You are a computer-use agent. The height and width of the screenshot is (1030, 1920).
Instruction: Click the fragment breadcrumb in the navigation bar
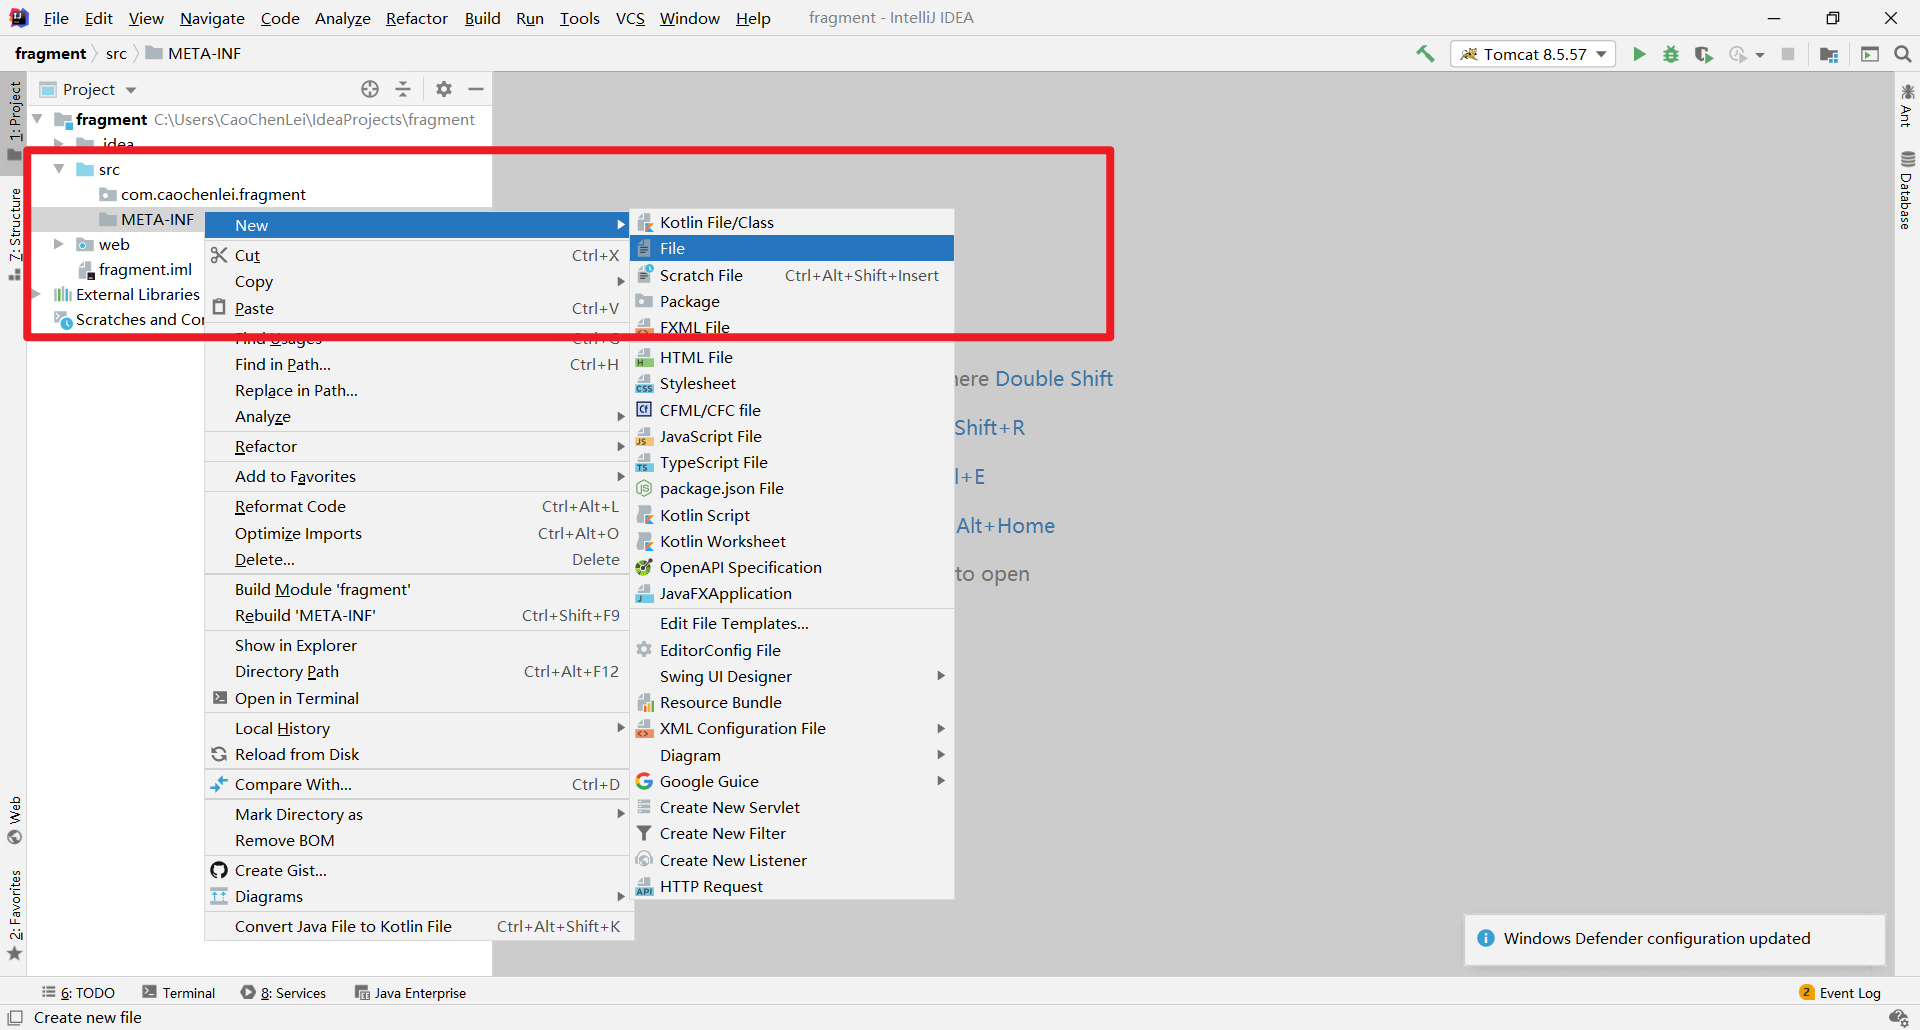(51, 54)
